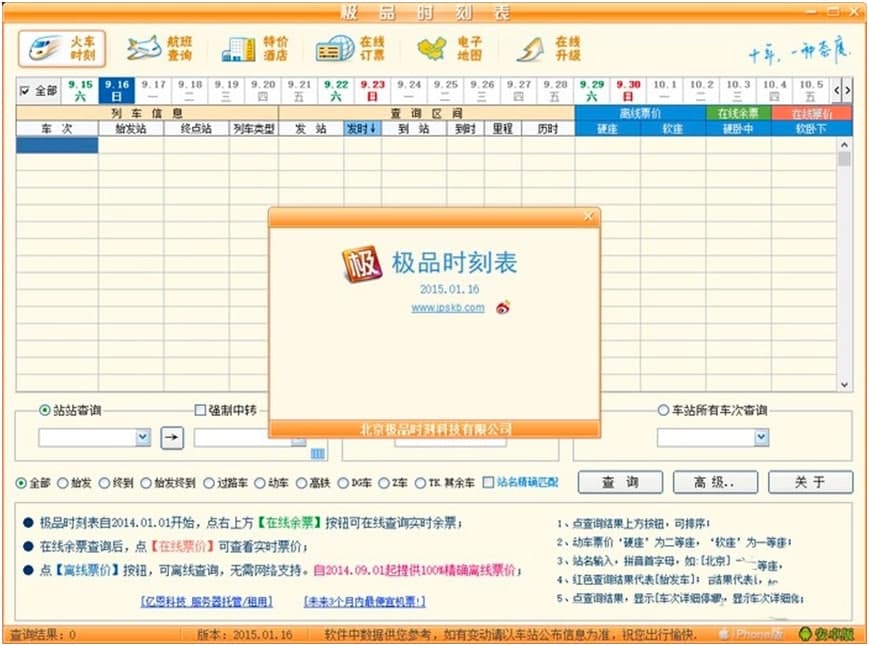
Task: Select the 始发 filter radio button
Action: (x=63, y=483)
